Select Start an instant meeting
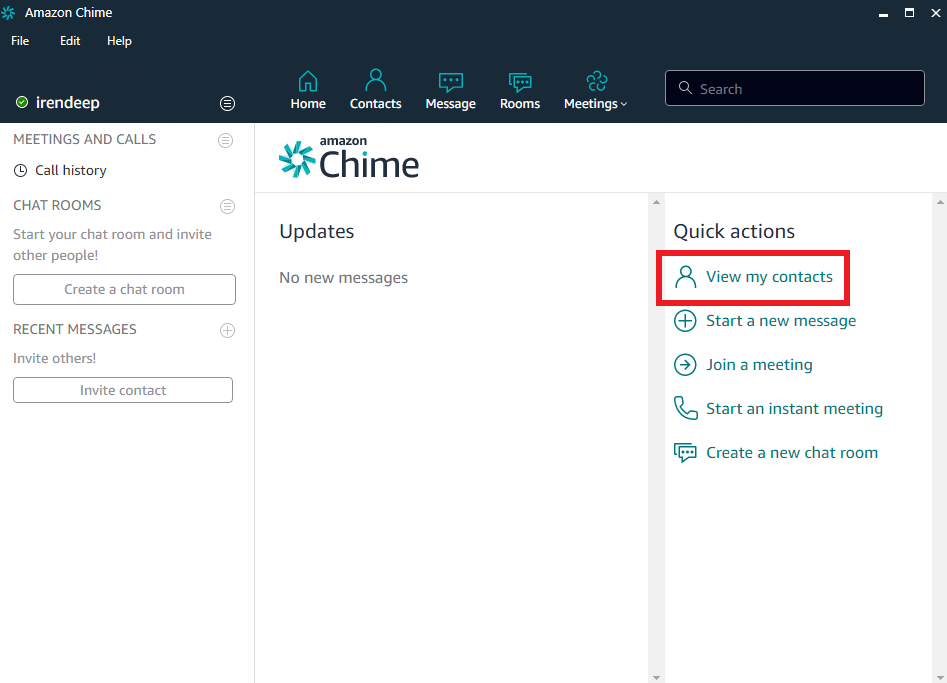 point(778,409)
